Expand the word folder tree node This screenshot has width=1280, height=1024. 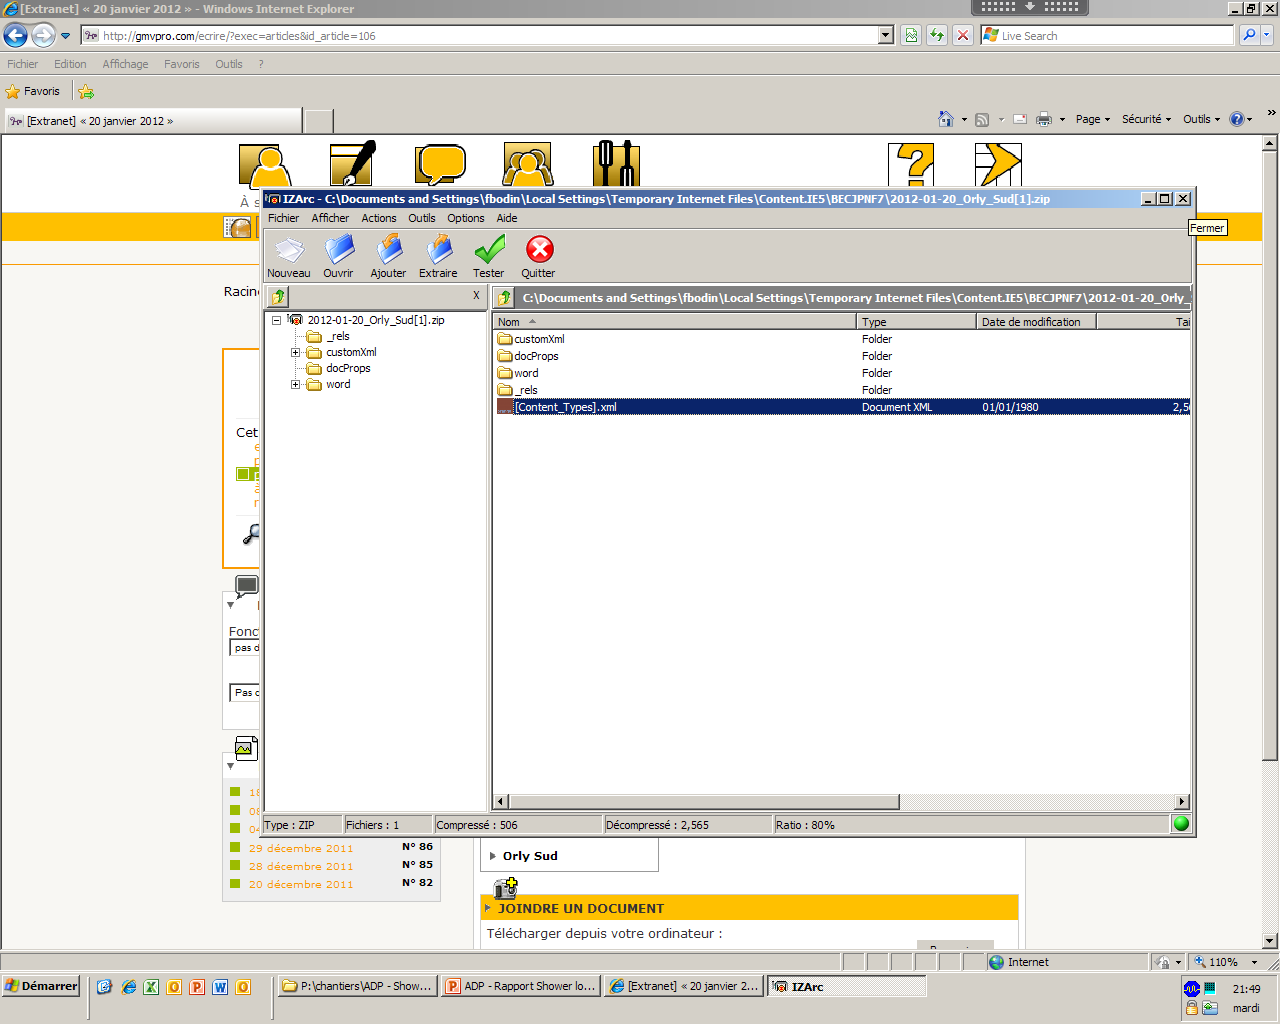point(295,384)
